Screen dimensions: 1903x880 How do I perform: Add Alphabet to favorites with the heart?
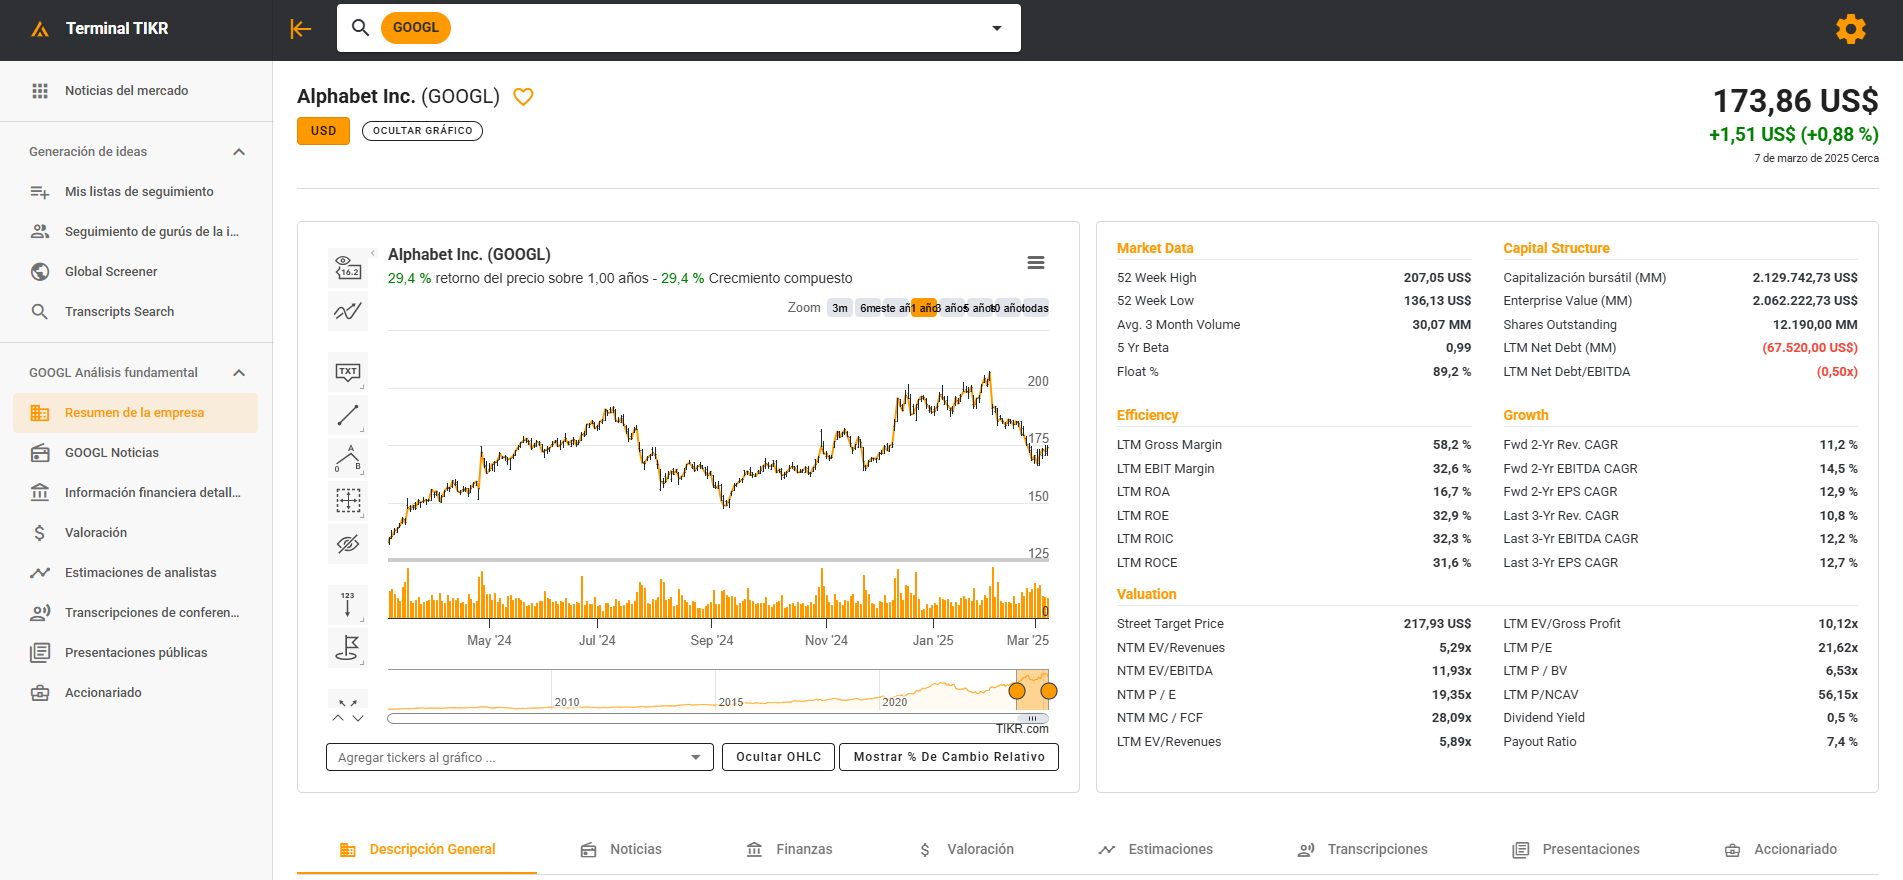[x=523, y=97]
